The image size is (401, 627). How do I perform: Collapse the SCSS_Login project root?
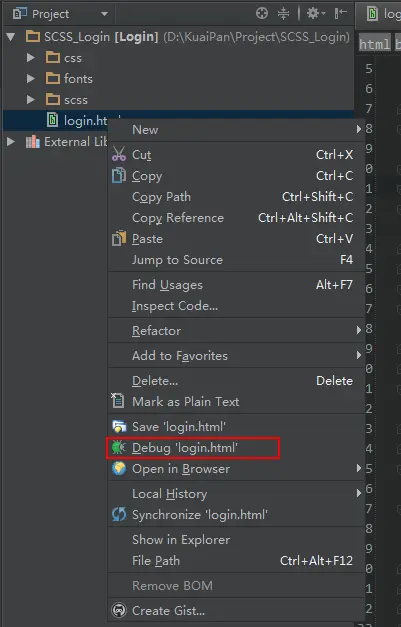coord(11,37)
